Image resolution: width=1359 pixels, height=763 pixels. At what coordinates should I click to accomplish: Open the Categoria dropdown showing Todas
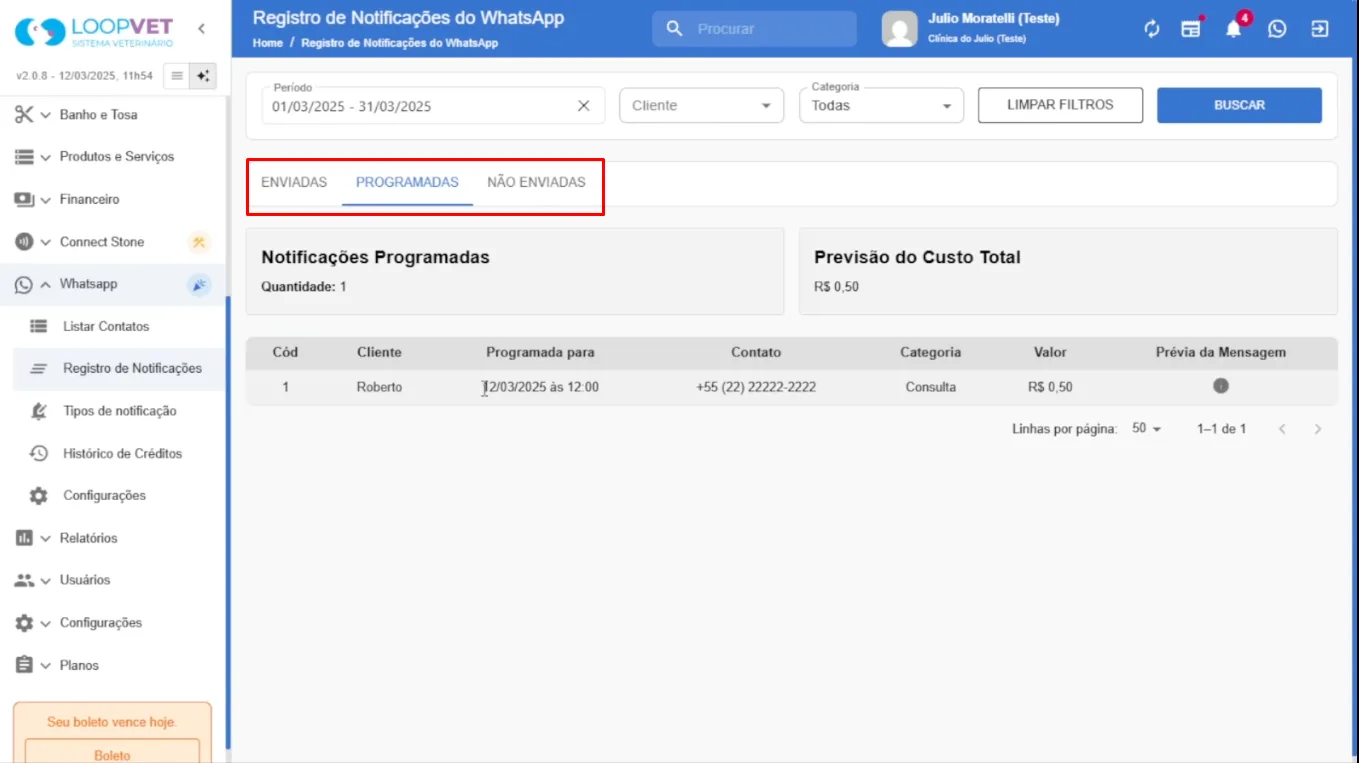(881, 105)
